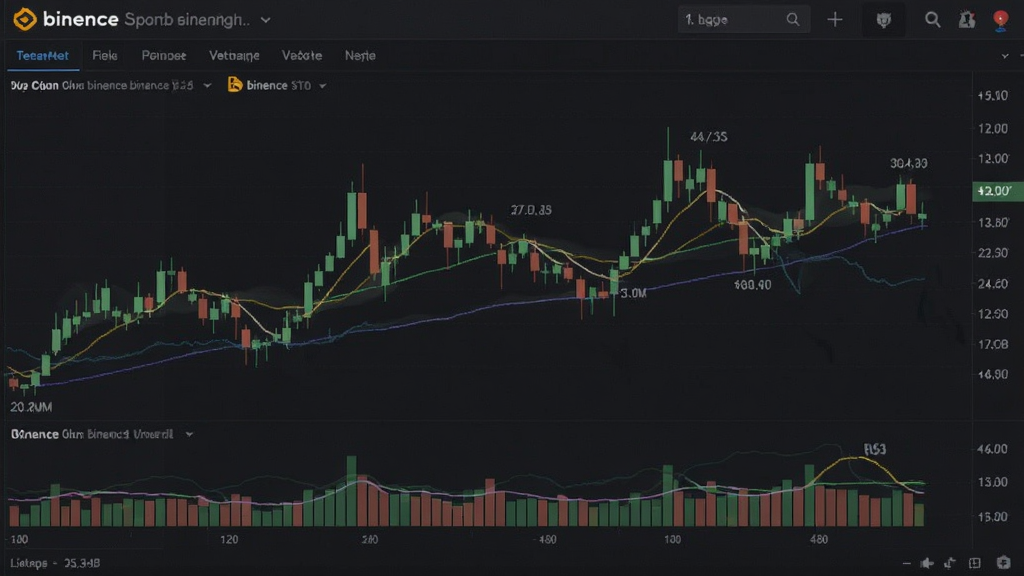Expand the binence STO dropdown arrow

(323, 86)
